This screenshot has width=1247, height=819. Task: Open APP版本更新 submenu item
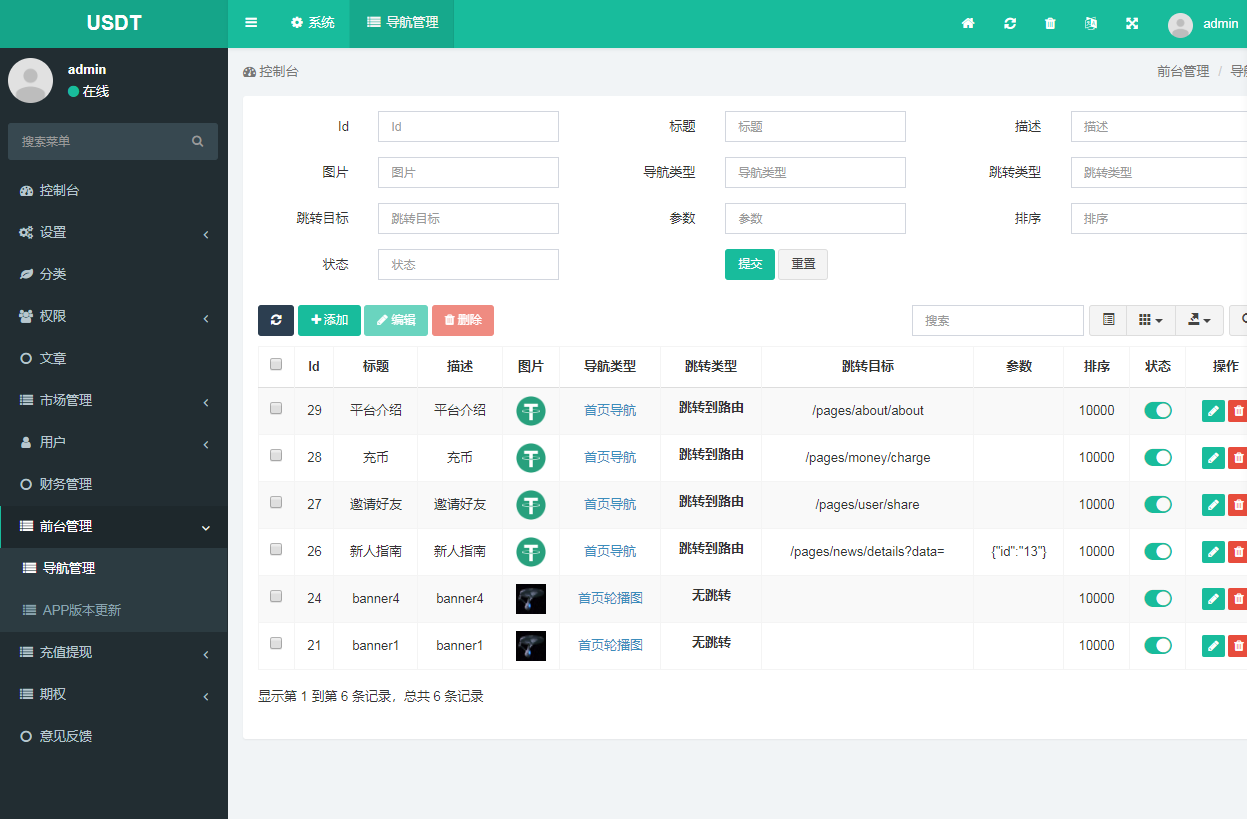coord(114,610)
